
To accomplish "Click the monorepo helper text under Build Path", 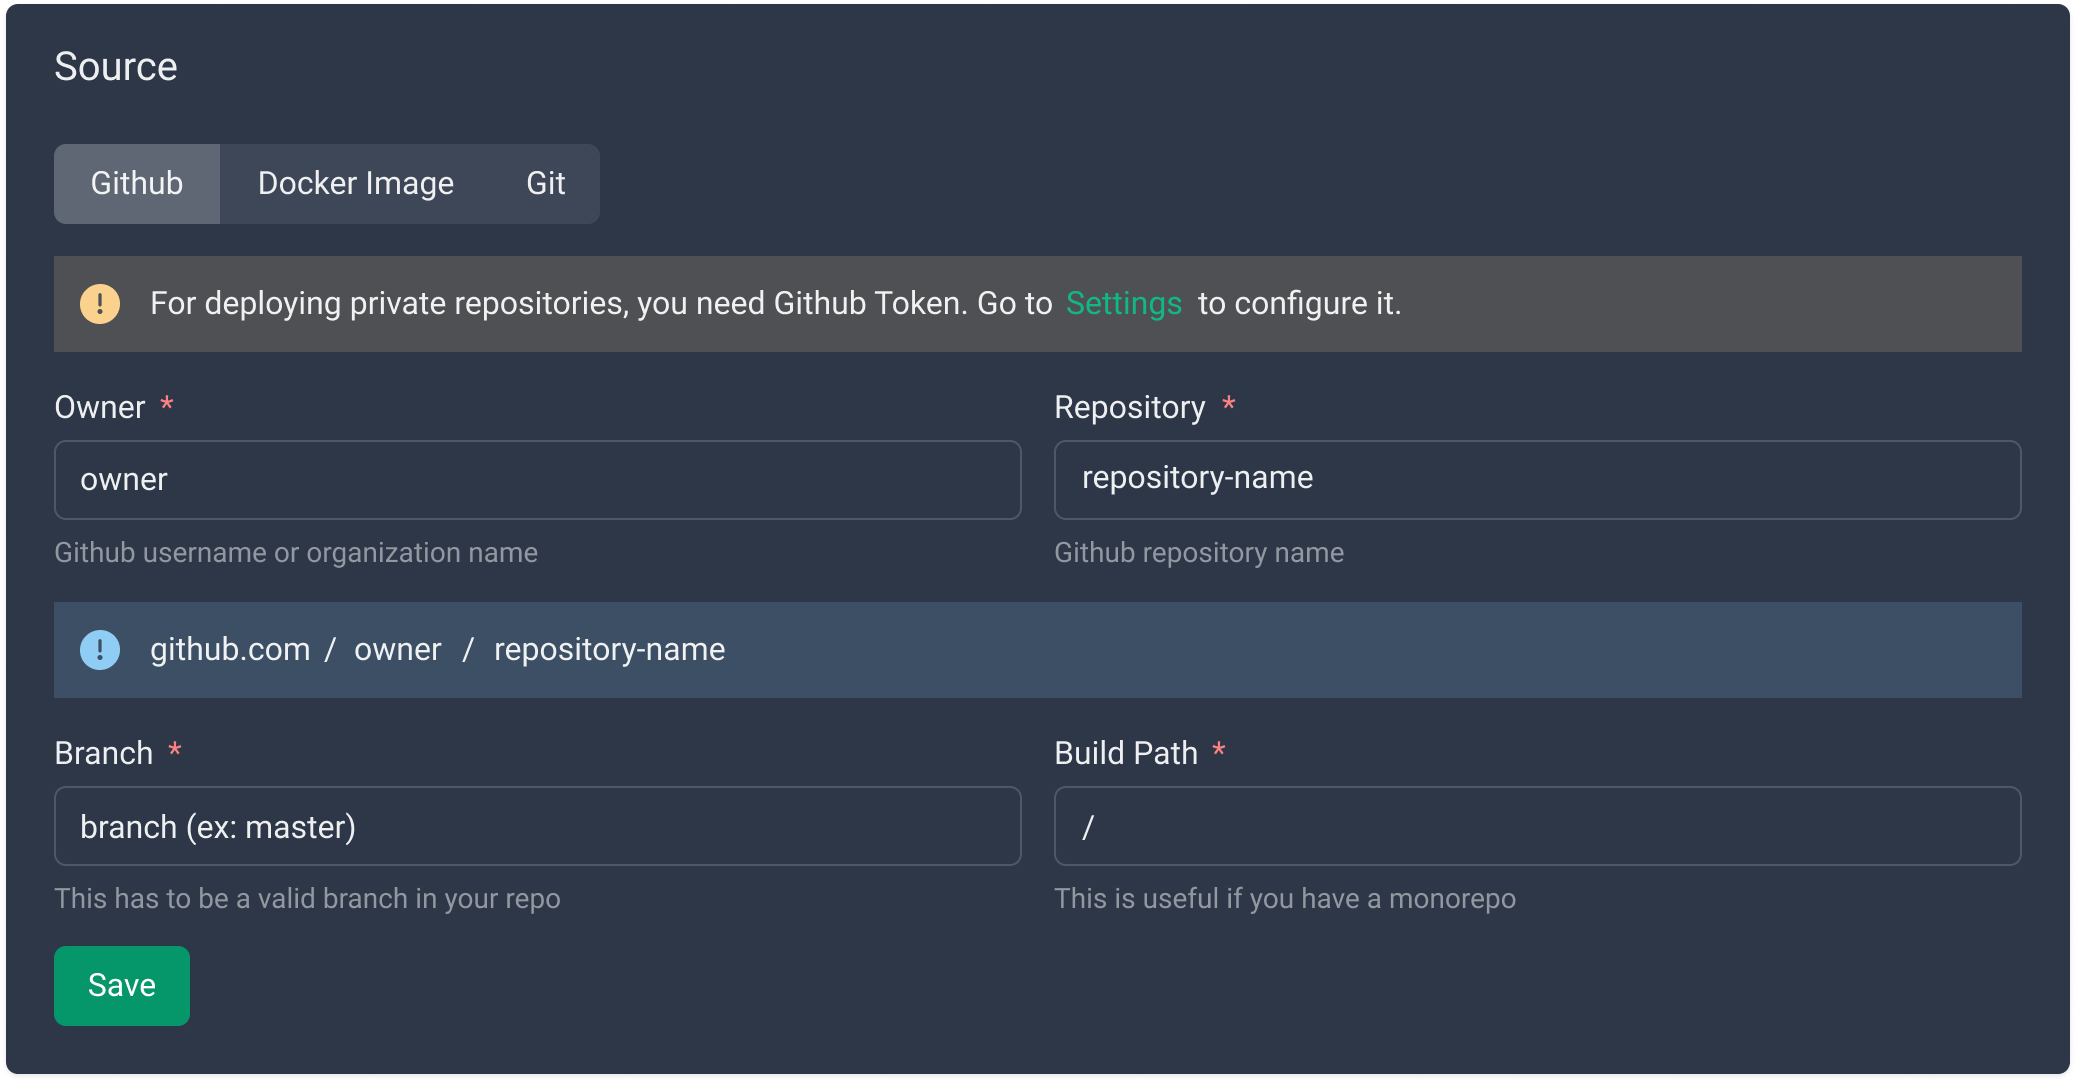I will (x=1285, y=898).
